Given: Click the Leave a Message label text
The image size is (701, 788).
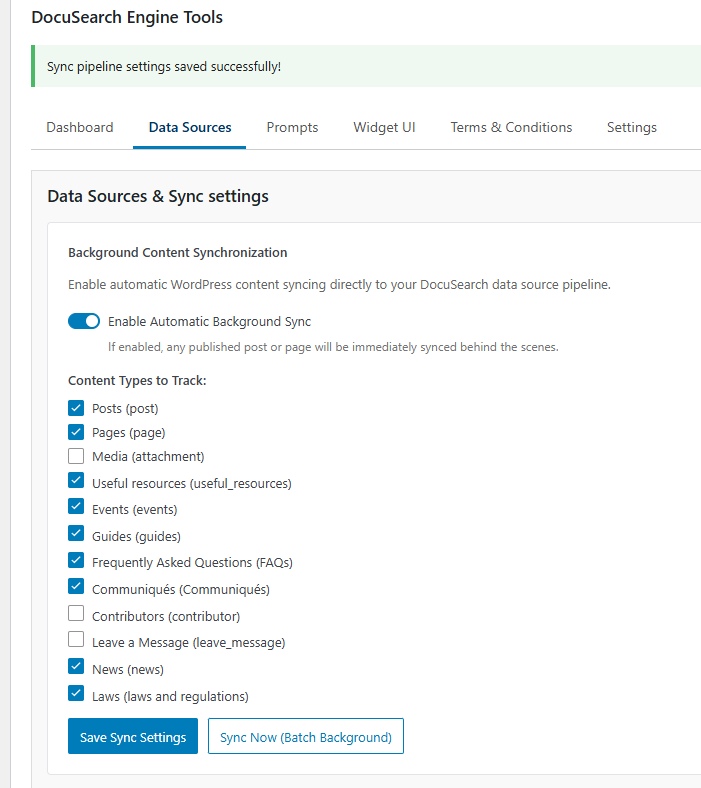Looking at the screenshot, I should tap(188, 643).
